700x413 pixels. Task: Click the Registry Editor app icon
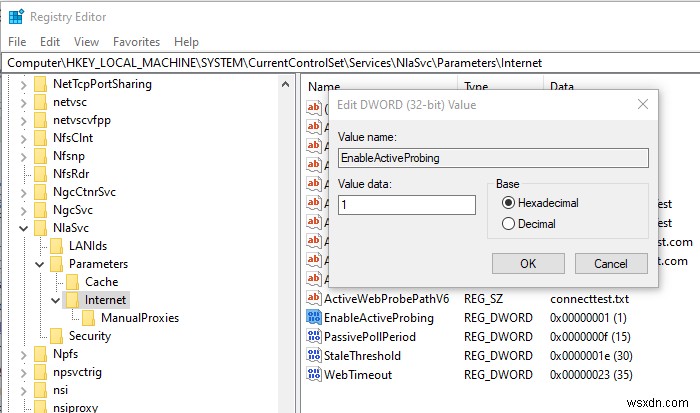pyautogui.click(x=17, y=17)
